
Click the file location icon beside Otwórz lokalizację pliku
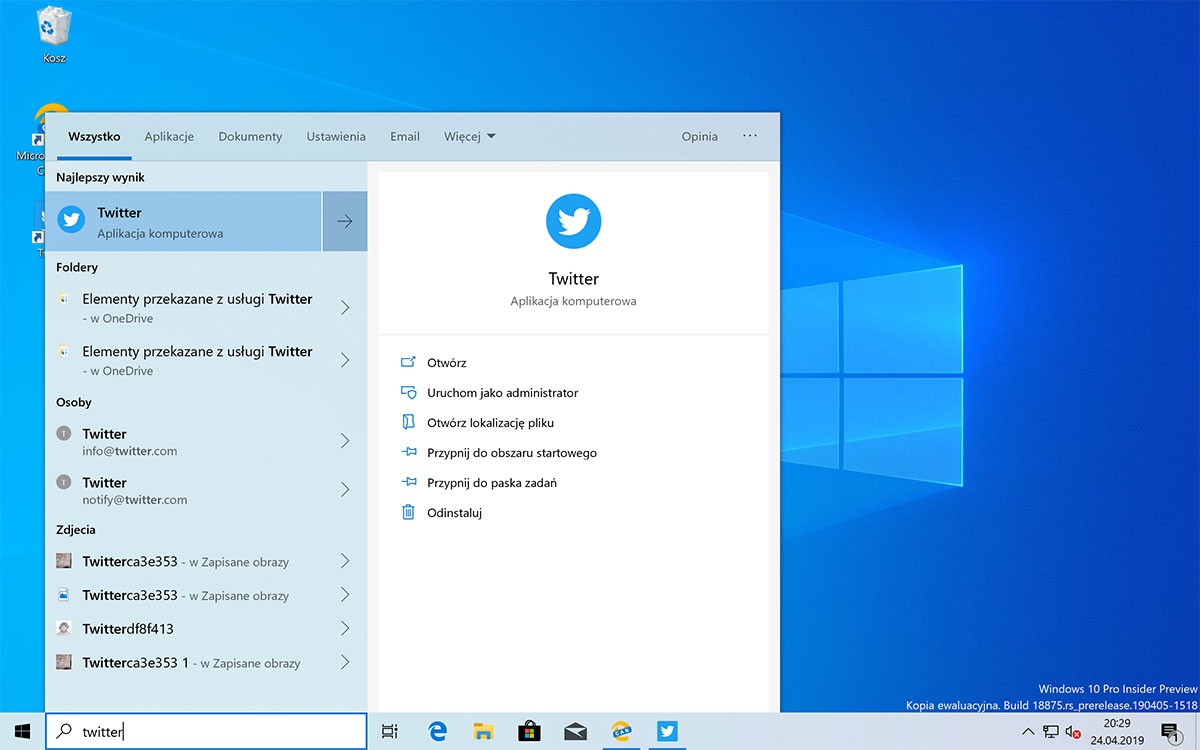[x=408, y=423]
